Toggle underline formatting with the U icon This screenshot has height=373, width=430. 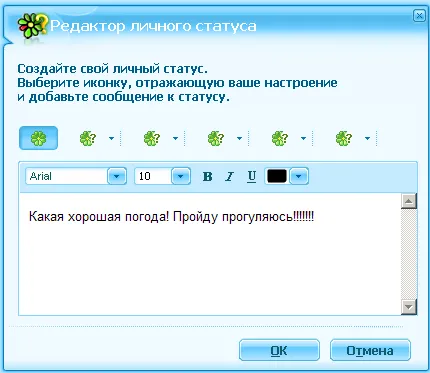[252, 176]
